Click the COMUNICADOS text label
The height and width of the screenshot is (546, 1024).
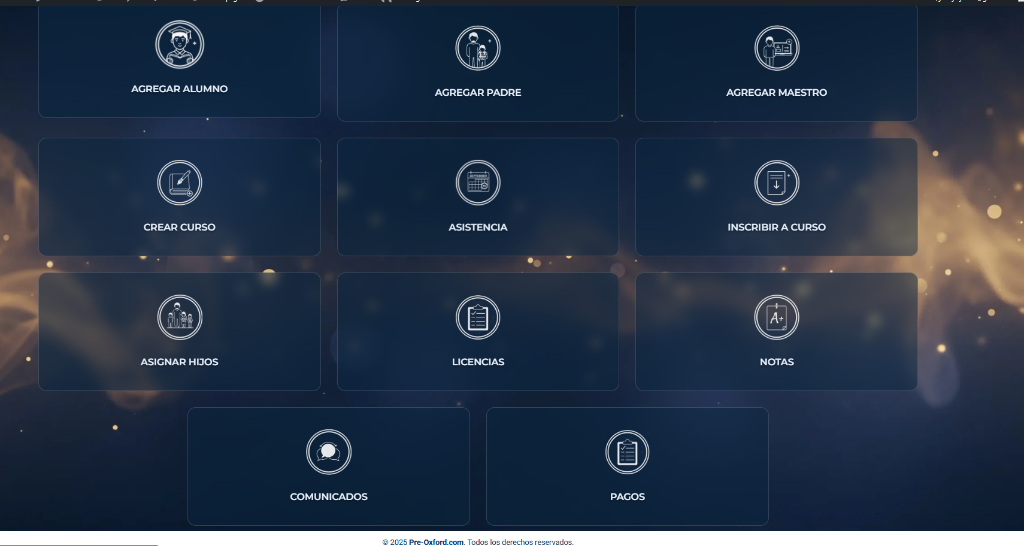[x=328, y=497]
